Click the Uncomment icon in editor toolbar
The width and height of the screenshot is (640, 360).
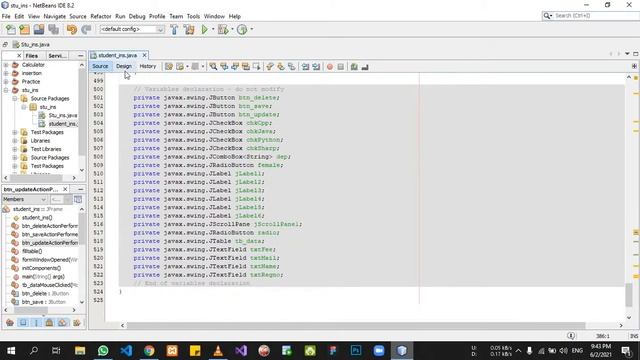click(x=365, y=67)
